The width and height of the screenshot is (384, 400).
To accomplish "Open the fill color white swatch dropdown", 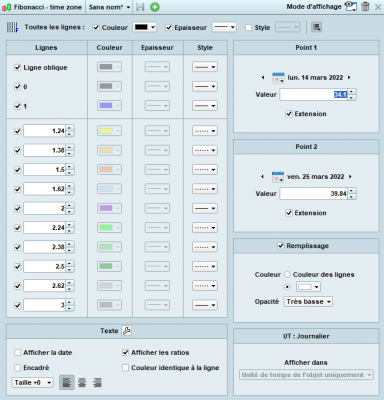I will [x=308, y=287].
